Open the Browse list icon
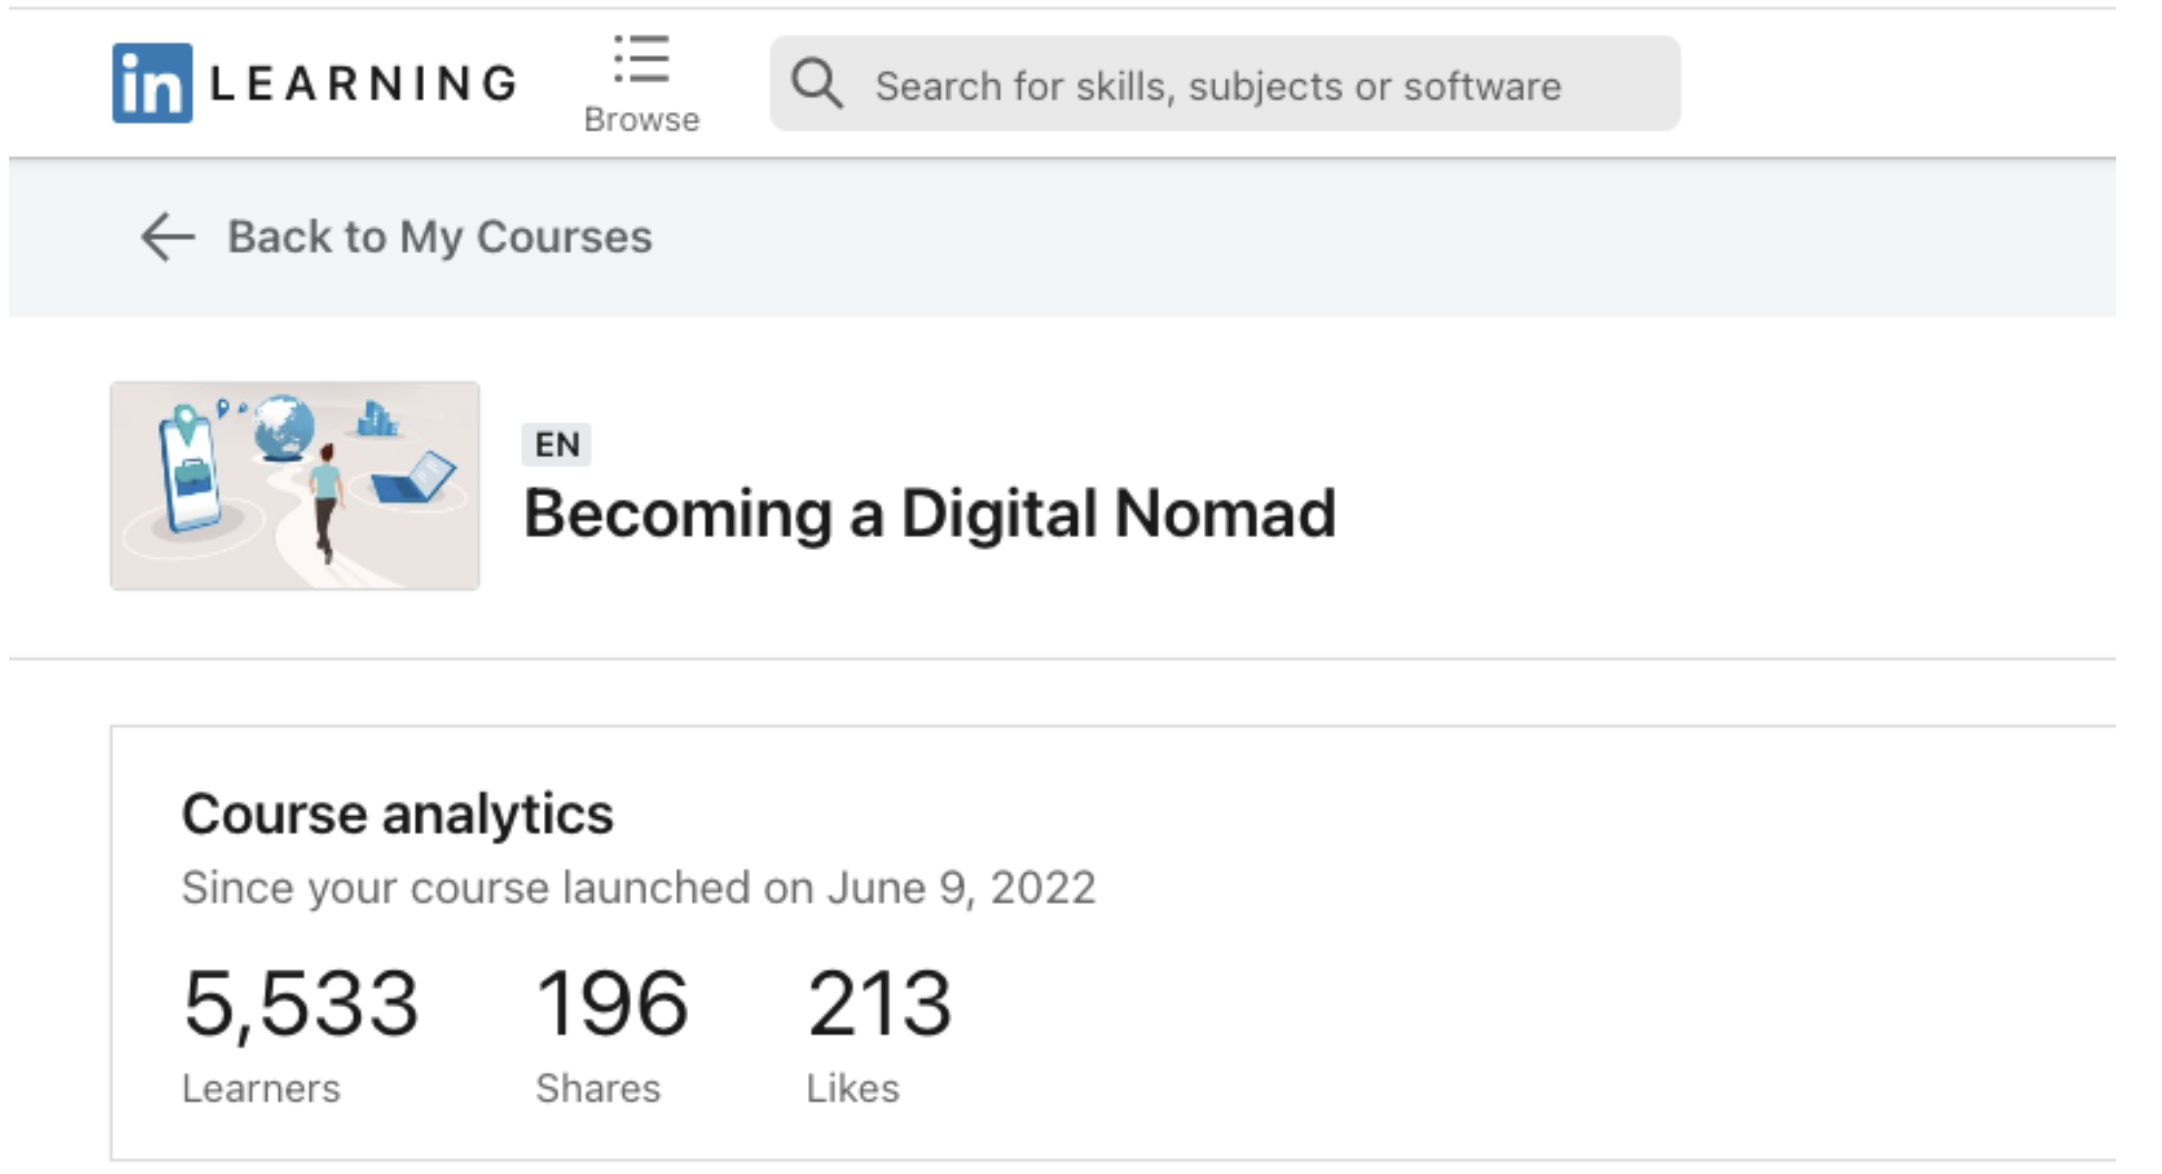The image size is (2162, 1174). point(641,59)
